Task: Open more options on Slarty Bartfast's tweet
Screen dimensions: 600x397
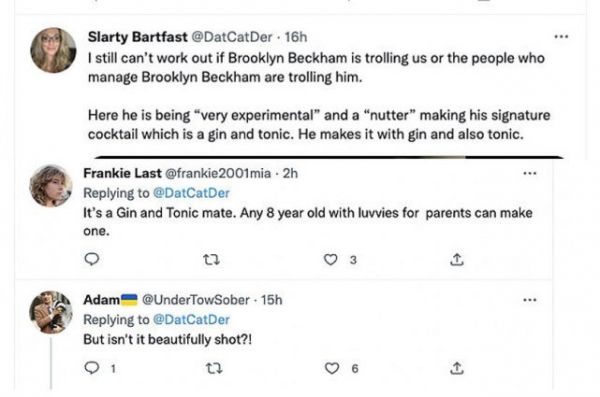Action: 561,37
